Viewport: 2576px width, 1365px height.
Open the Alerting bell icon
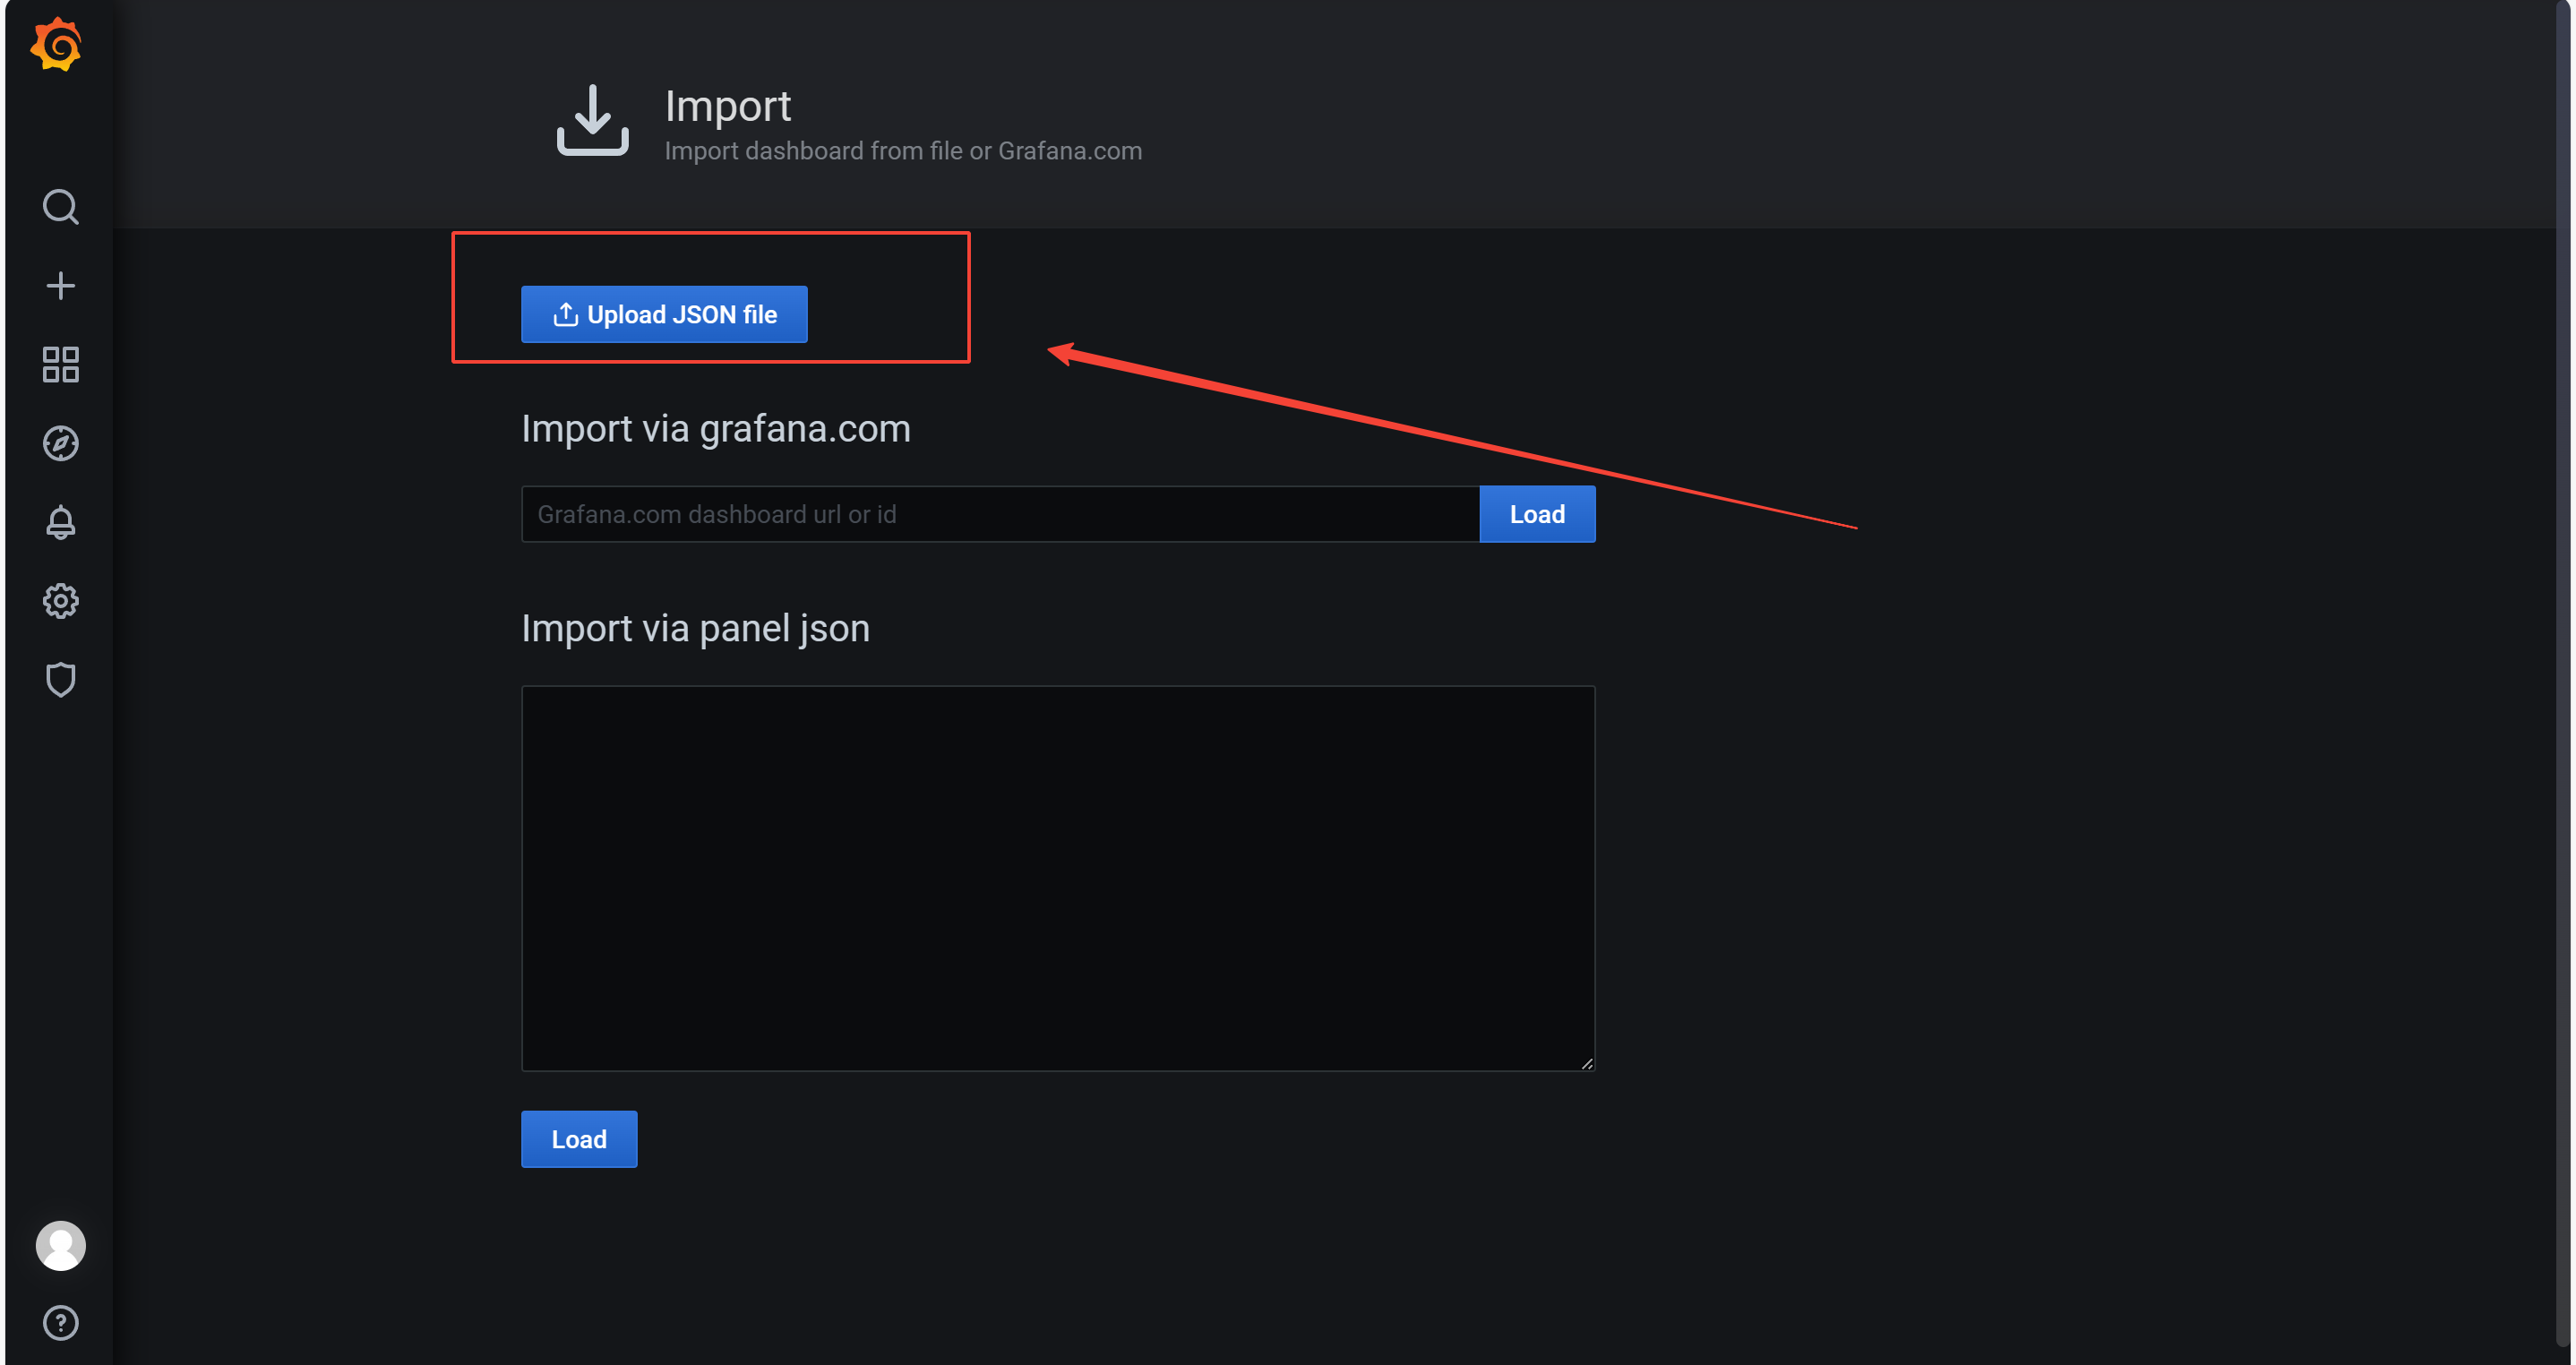(x=60, y=522)
